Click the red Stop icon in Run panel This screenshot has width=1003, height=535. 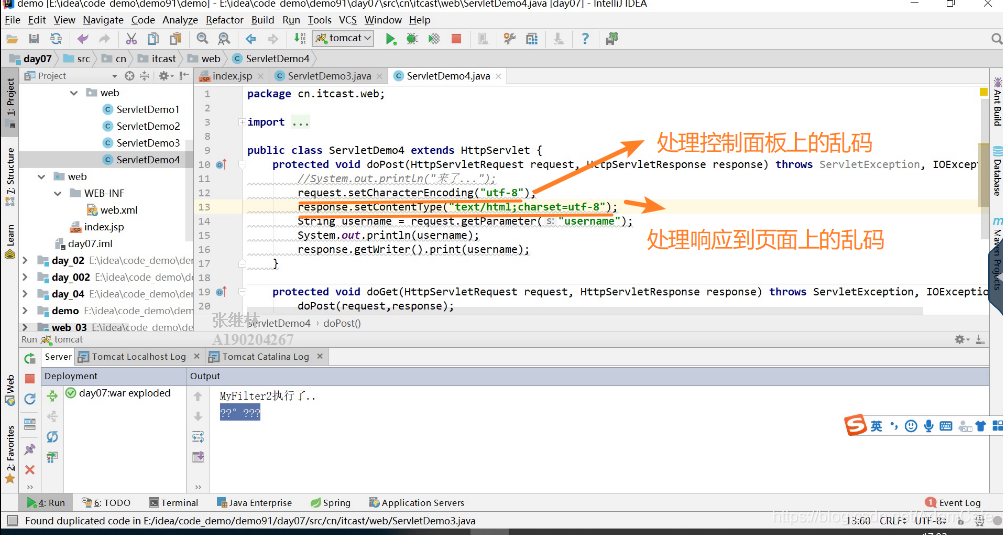point(29,379)
